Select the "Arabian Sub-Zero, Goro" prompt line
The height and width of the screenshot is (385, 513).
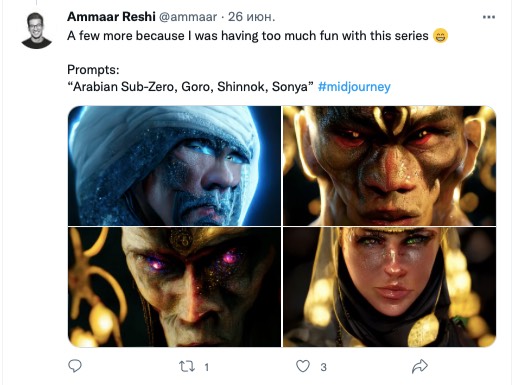[x=191, y=87]
